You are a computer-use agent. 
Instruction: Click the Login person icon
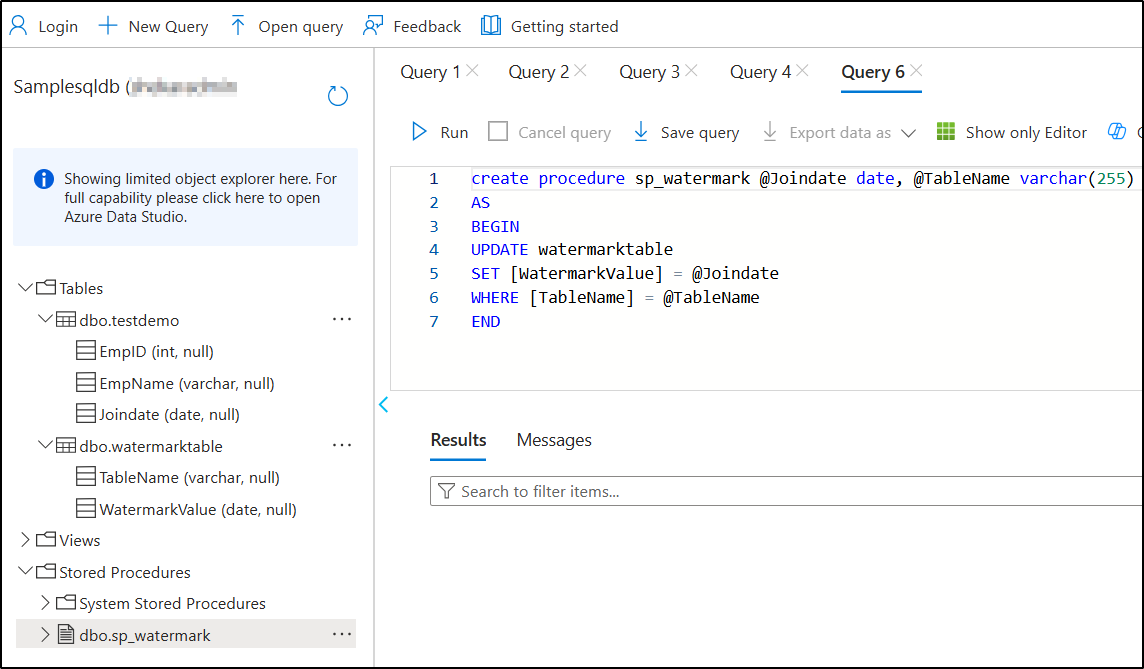pos(18,26)
